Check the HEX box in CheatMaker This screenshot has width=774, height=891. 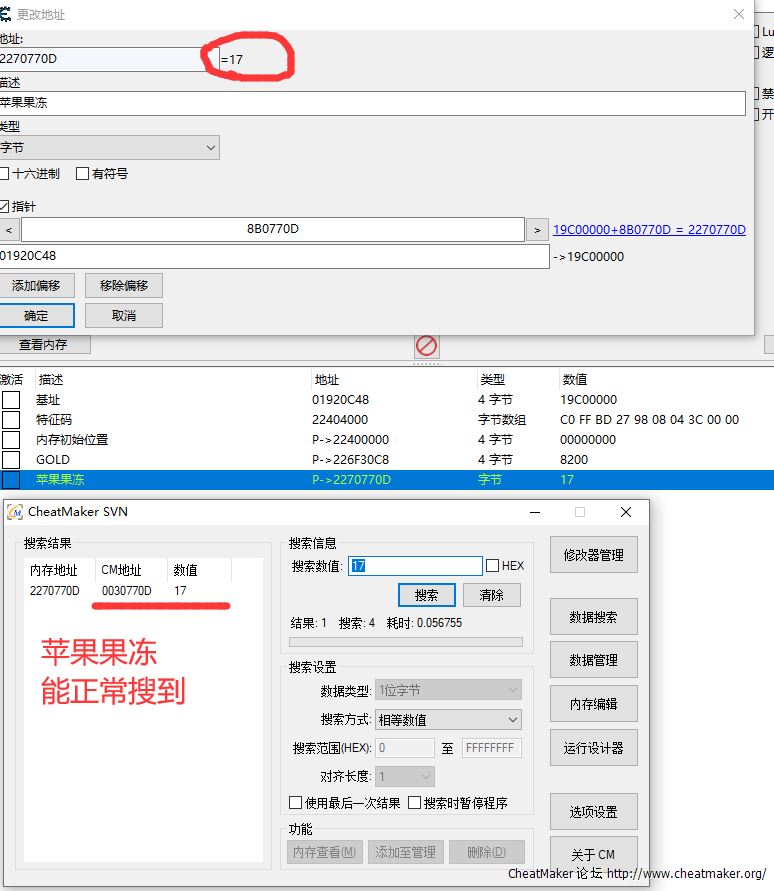pyautogui.click(x=492, y=566)
